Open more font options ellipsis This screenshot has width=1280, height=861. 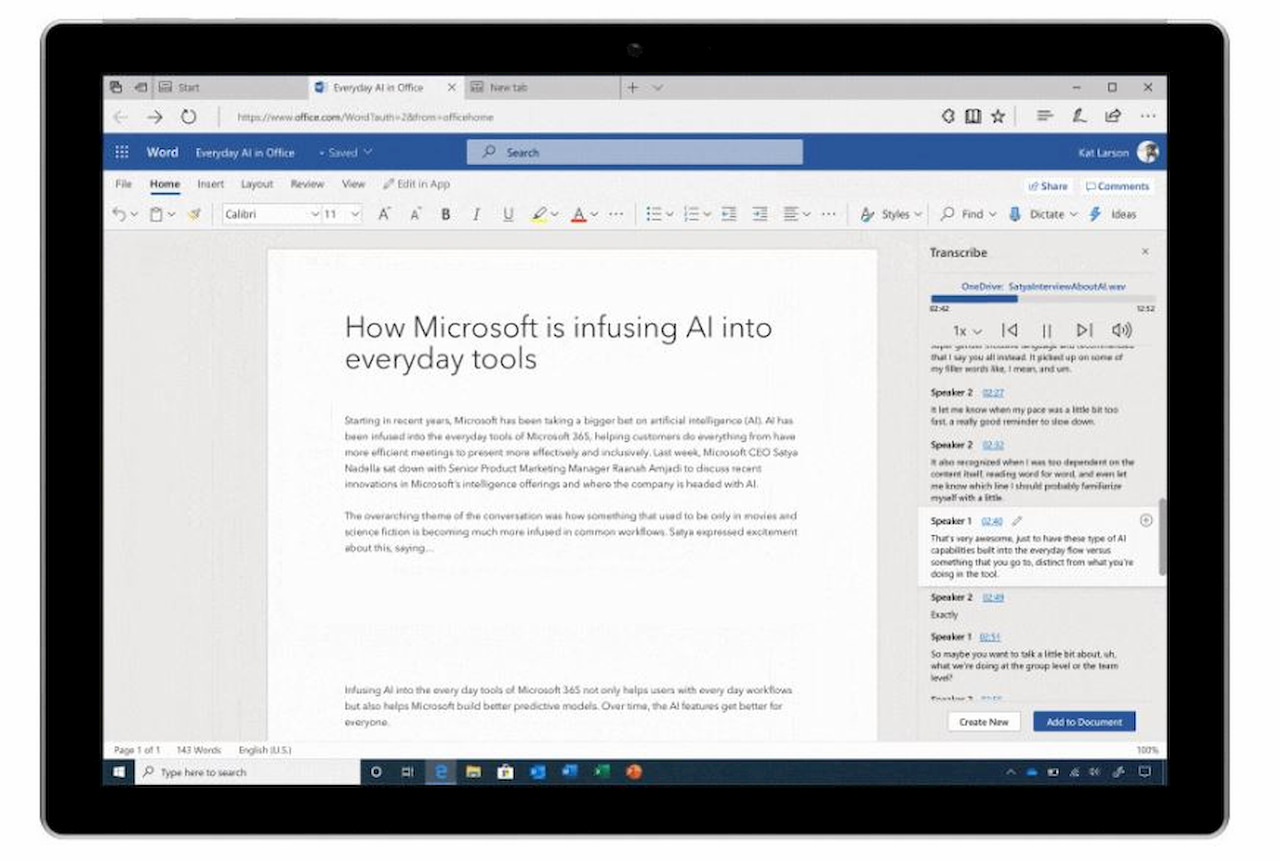coord(616,214)
